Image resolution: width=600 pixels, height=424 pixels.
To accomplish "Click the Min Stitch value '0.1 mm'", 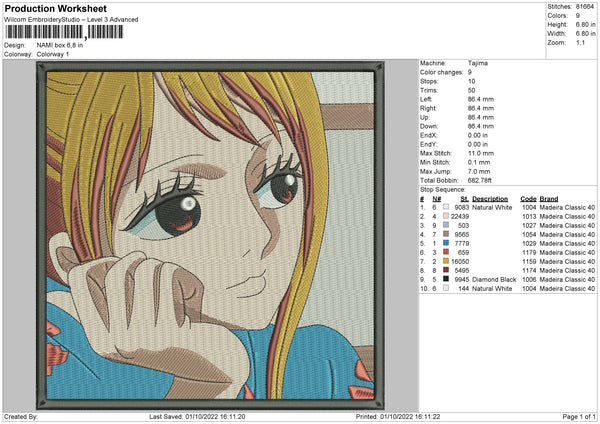I will [x=479, y=162].
